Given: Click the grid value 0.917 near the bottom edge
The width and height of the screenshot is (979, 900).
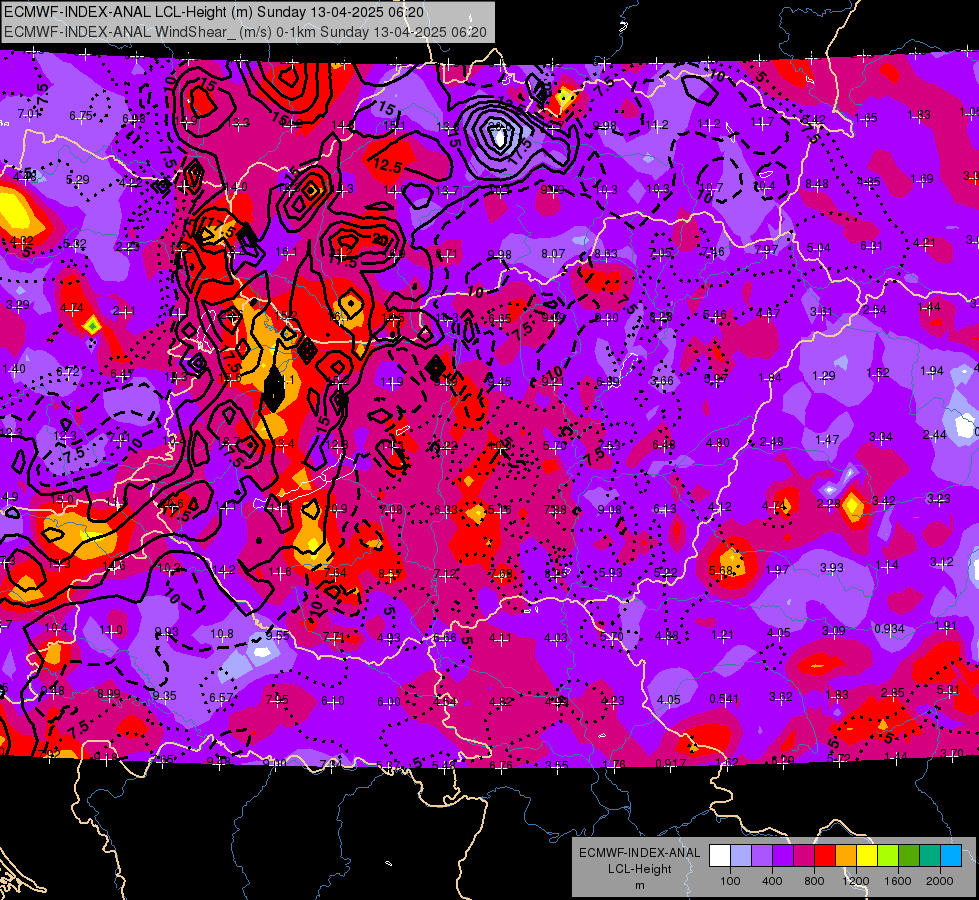Looking at the screenshot, I should tap(671, 763).
